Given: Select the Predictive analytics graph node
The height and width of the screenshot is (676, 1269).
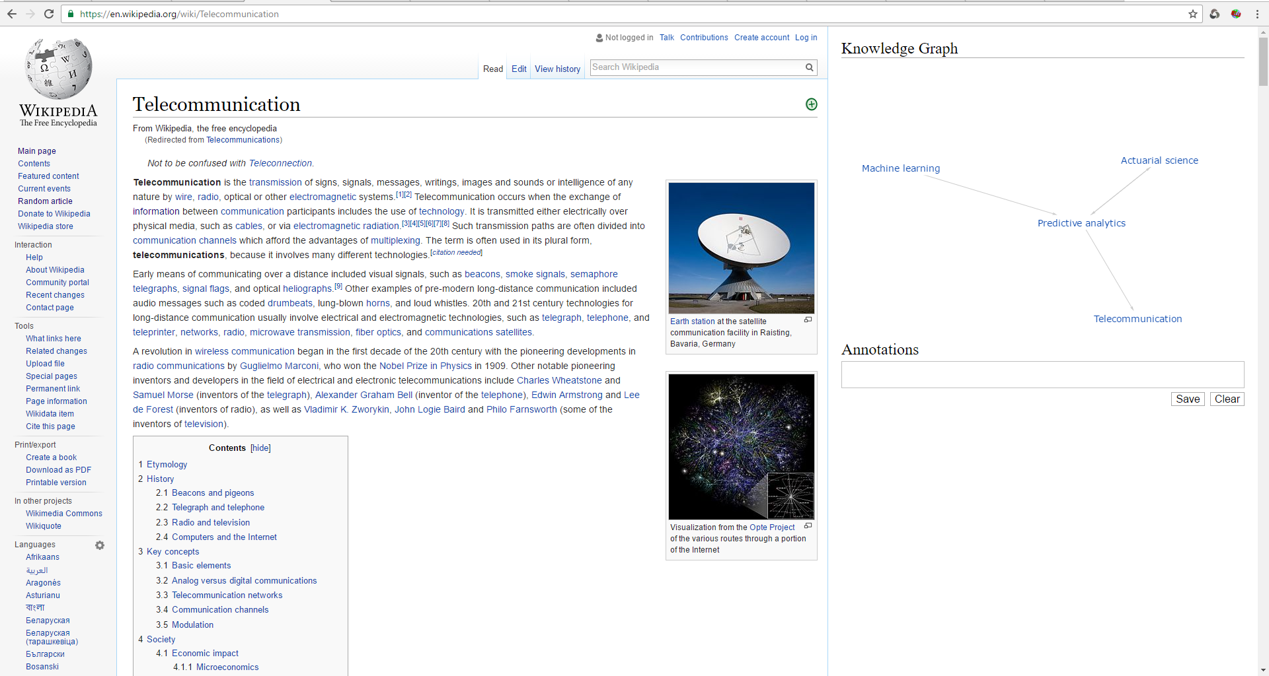Looking at the screenshot, I should [x=1081, y=223].
